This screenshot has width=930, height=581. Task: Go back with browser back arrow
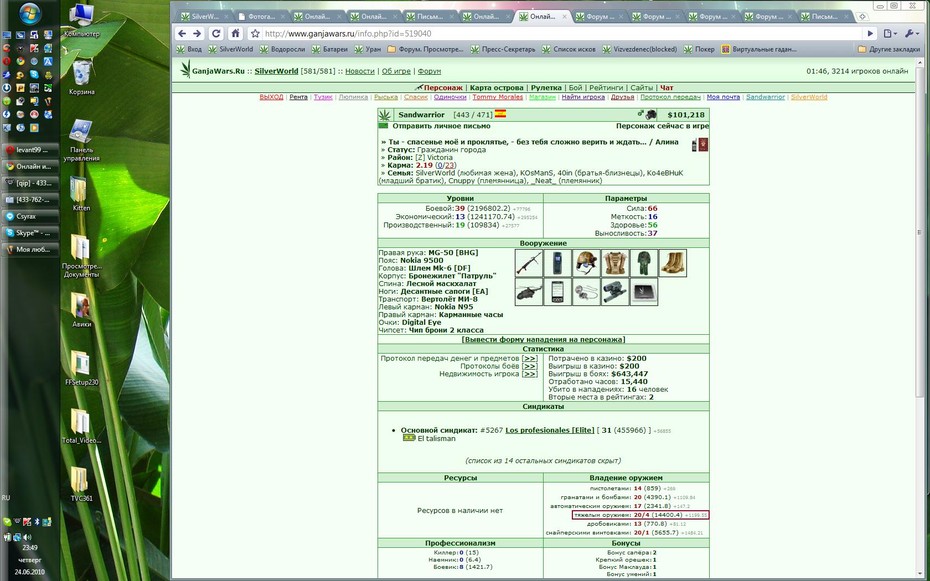click(183, 34)
